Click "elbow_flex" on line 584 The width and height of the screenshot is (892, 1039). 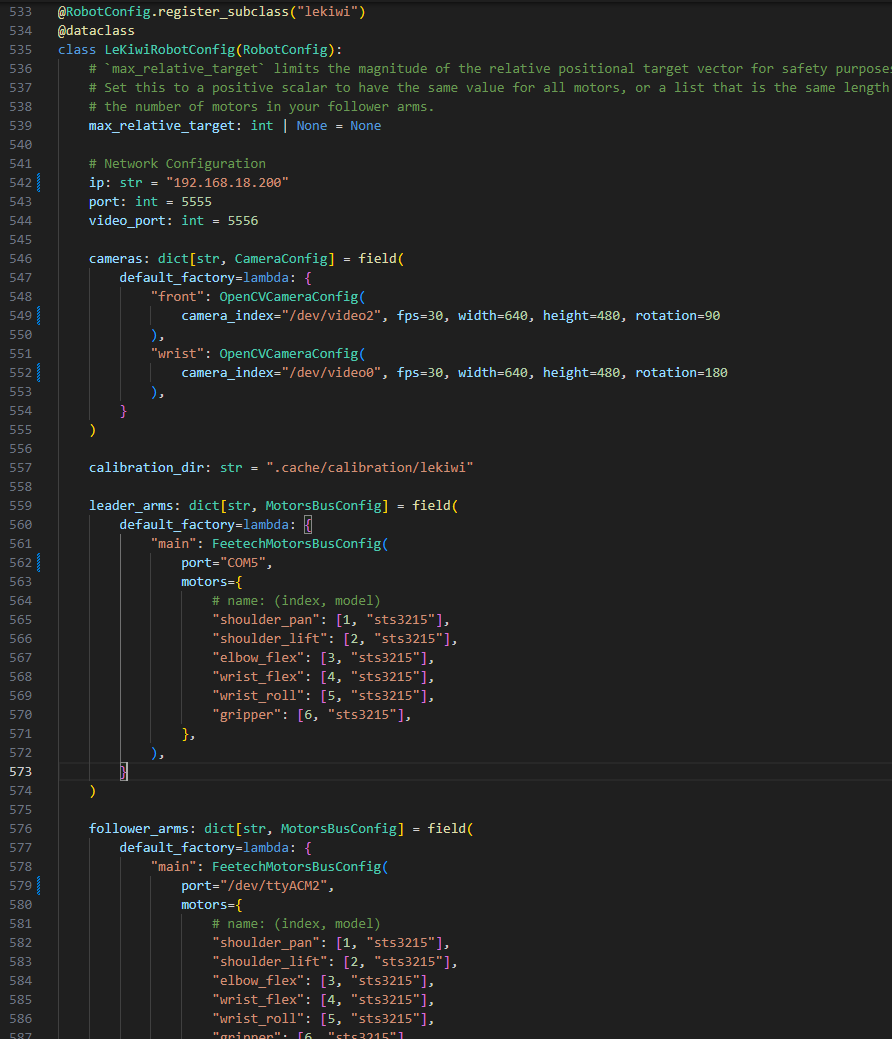258,981
